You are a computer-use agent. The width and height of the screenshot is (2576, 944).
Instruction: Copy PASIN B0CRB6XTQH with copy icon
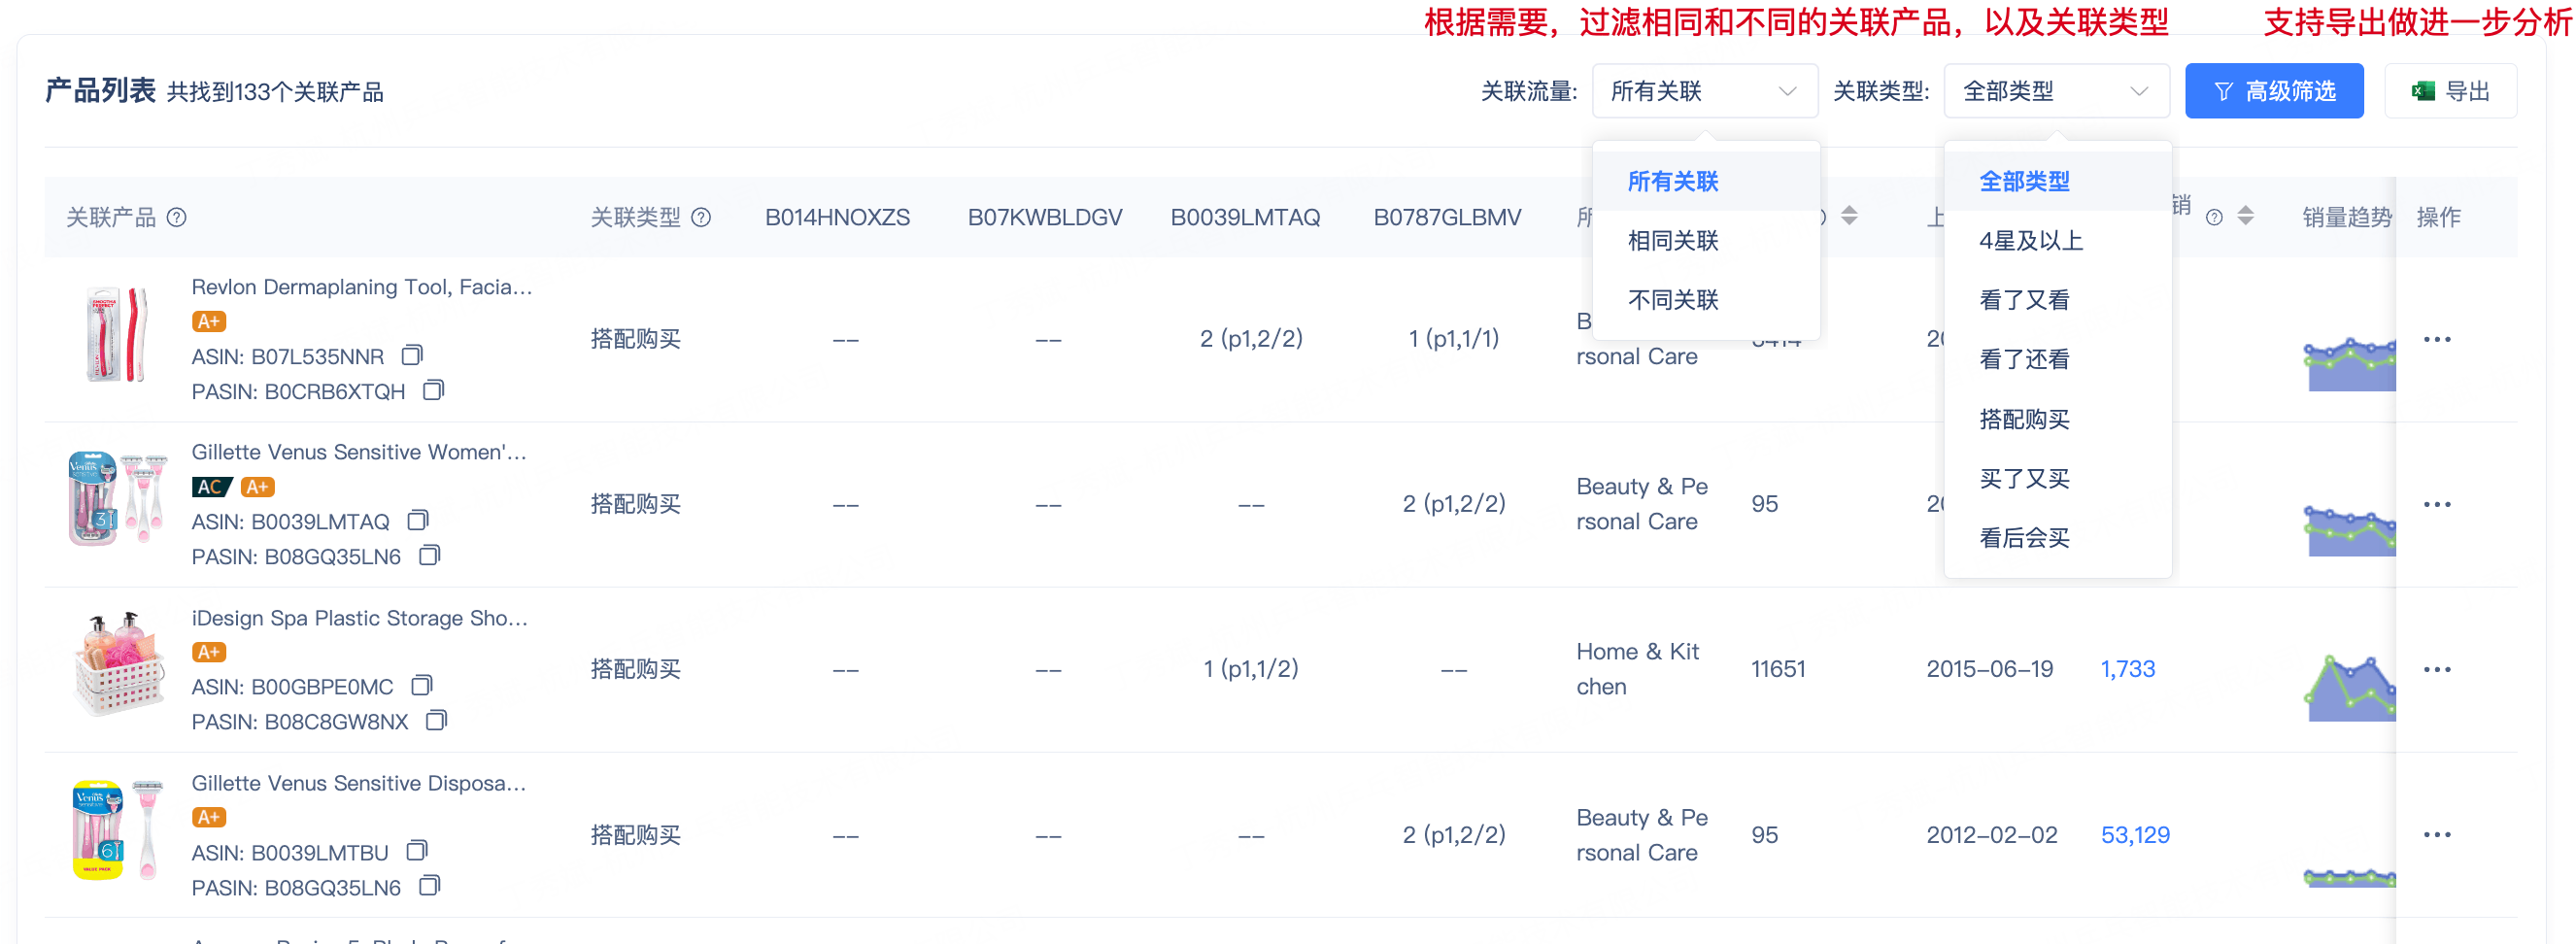click(x=433, y=390)
